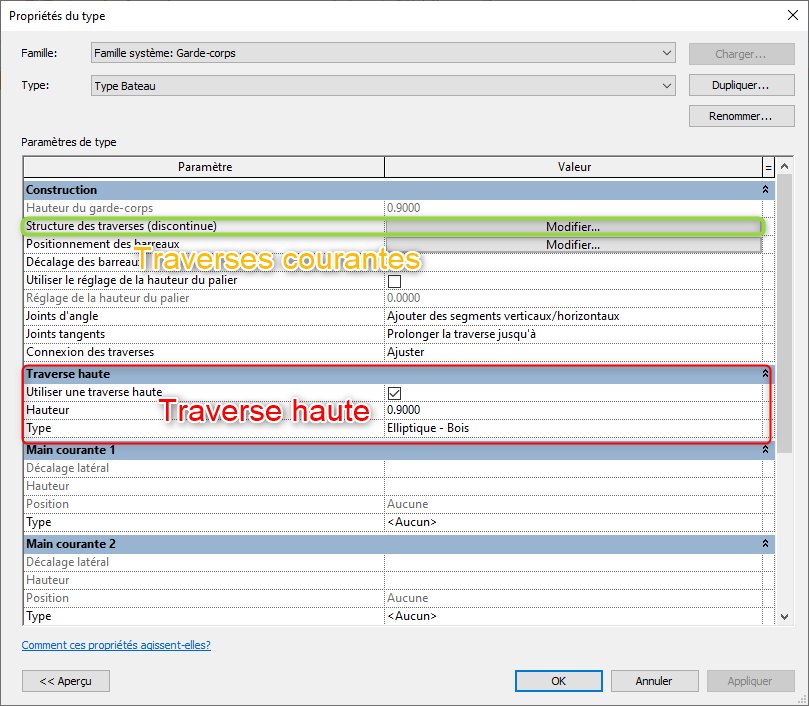Image resolution: width=809 pixels, height=706 pixels.
Task: Collapse the Construction section
Action: click(766, 190)
